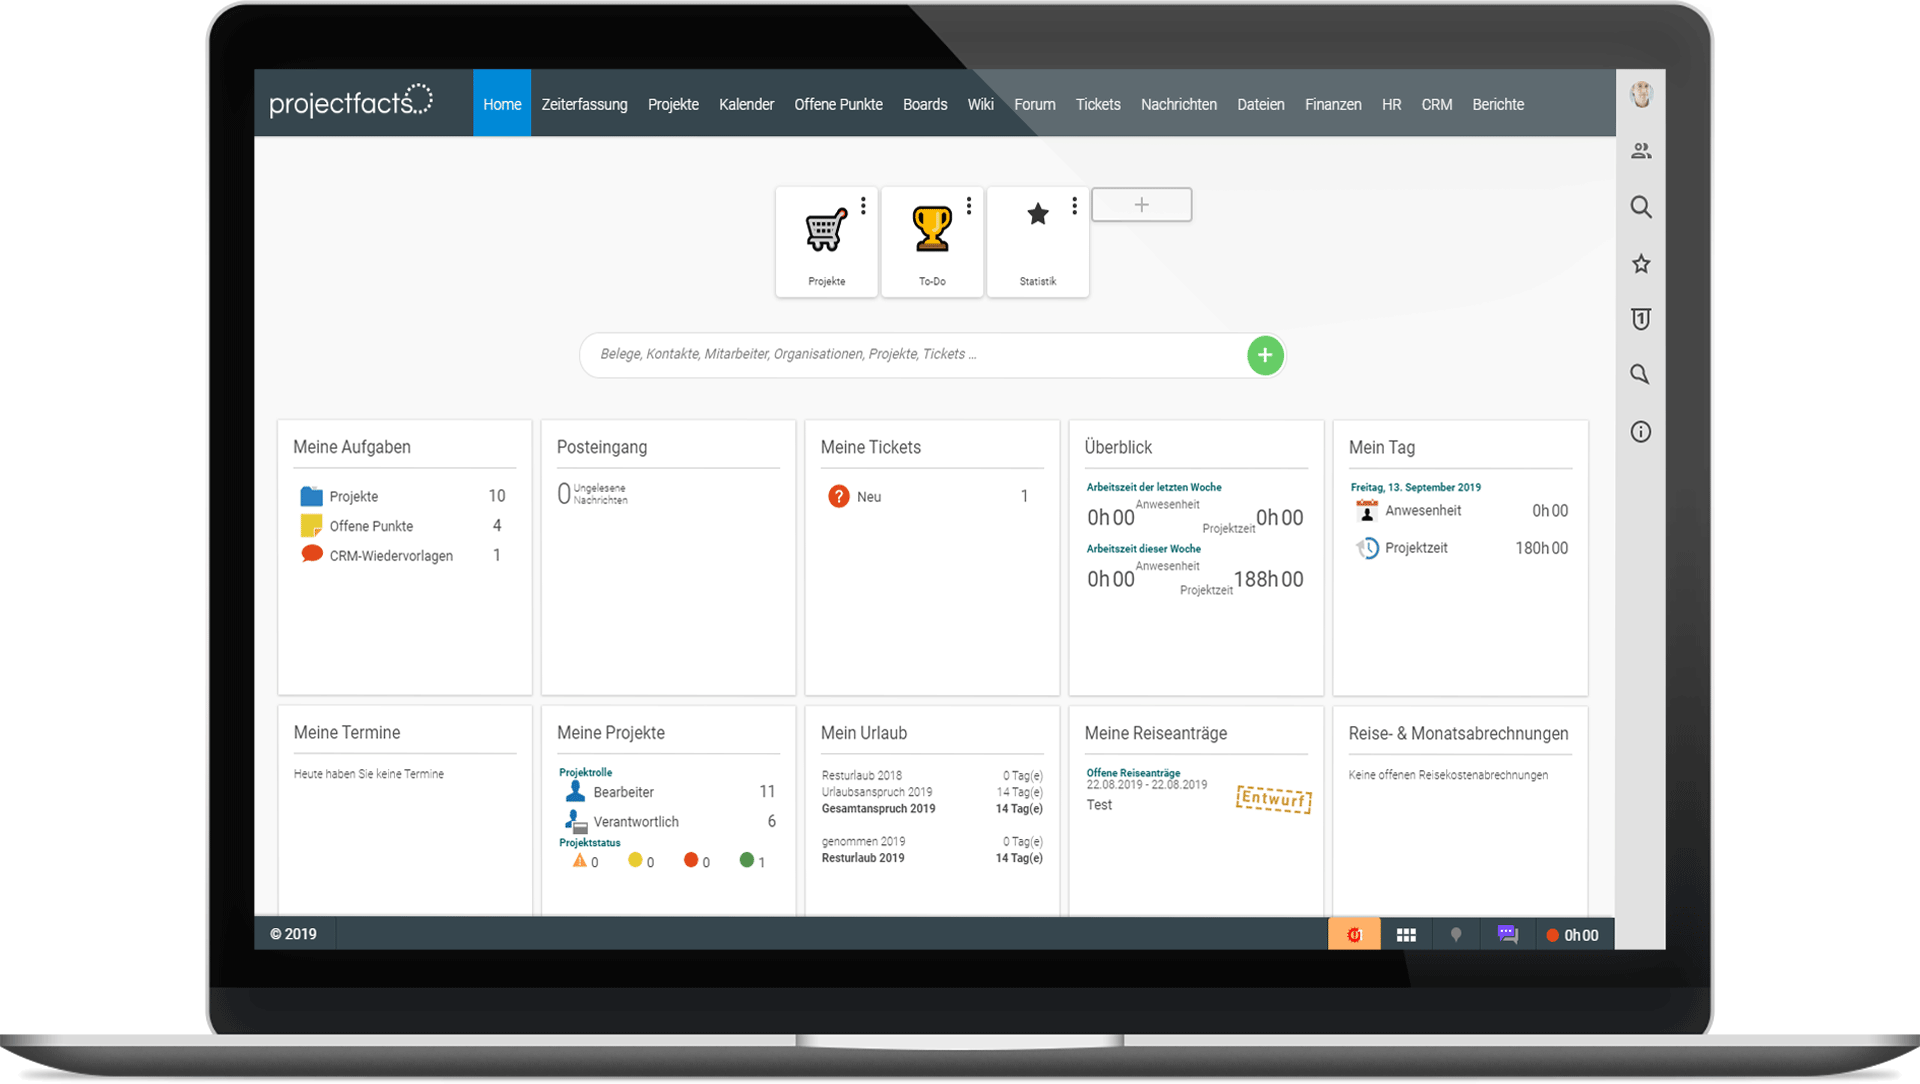The height and width of the screenshot is (1084, 1920).
Task: Click the user avatar icon top right
Action: tap(1640, 94)
